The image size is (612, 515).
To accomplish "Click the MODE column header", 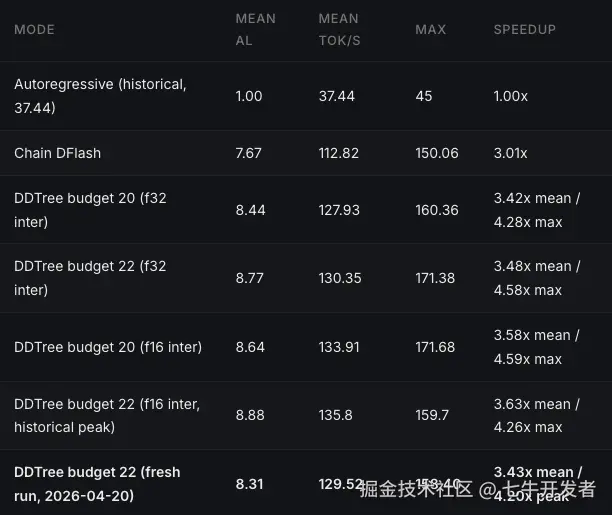I will pyautogui.click(x=34, y=30).
